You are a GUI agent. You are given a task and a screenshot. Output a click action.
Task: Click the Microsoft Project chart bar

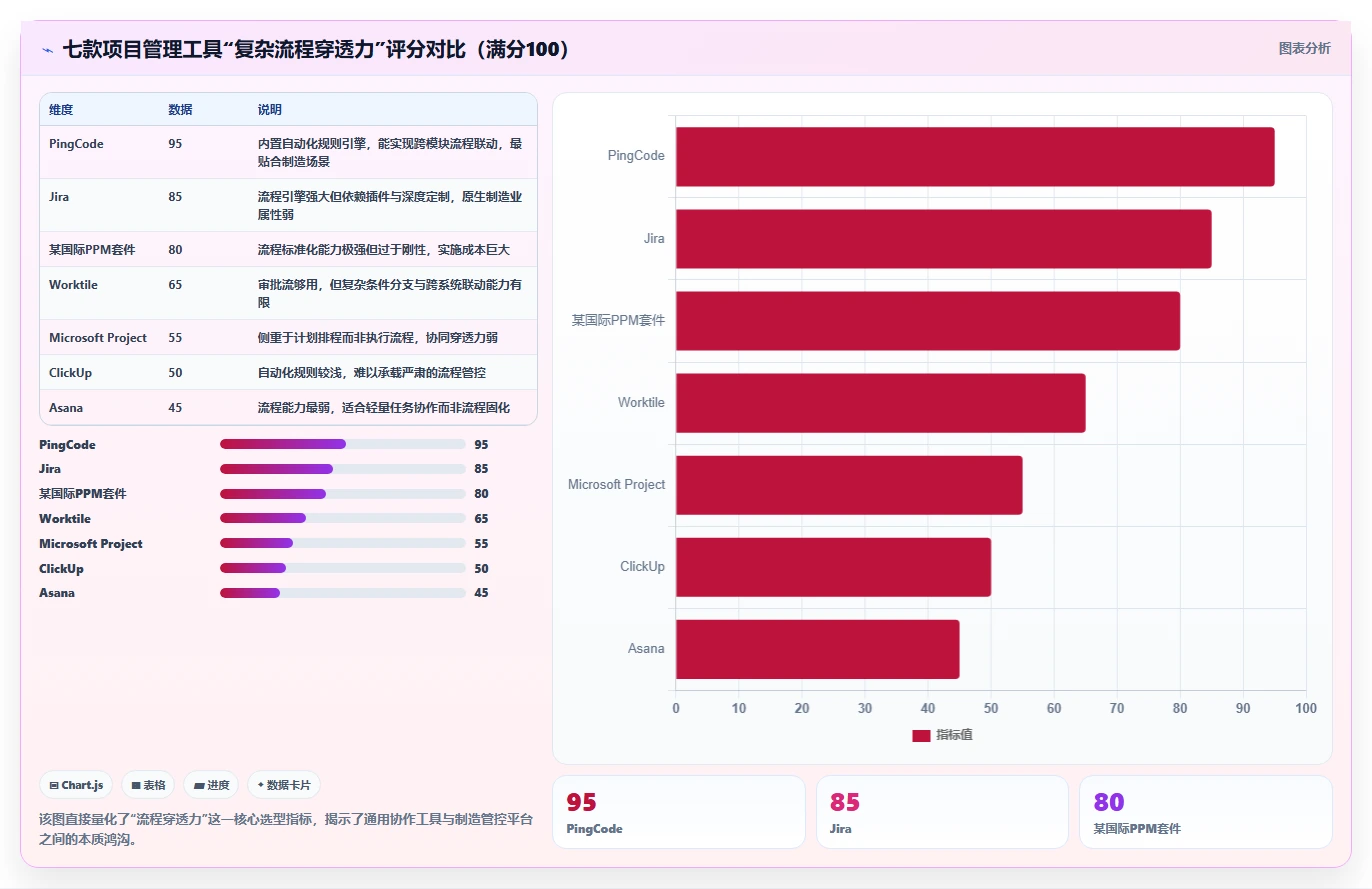tap(849, 485)
